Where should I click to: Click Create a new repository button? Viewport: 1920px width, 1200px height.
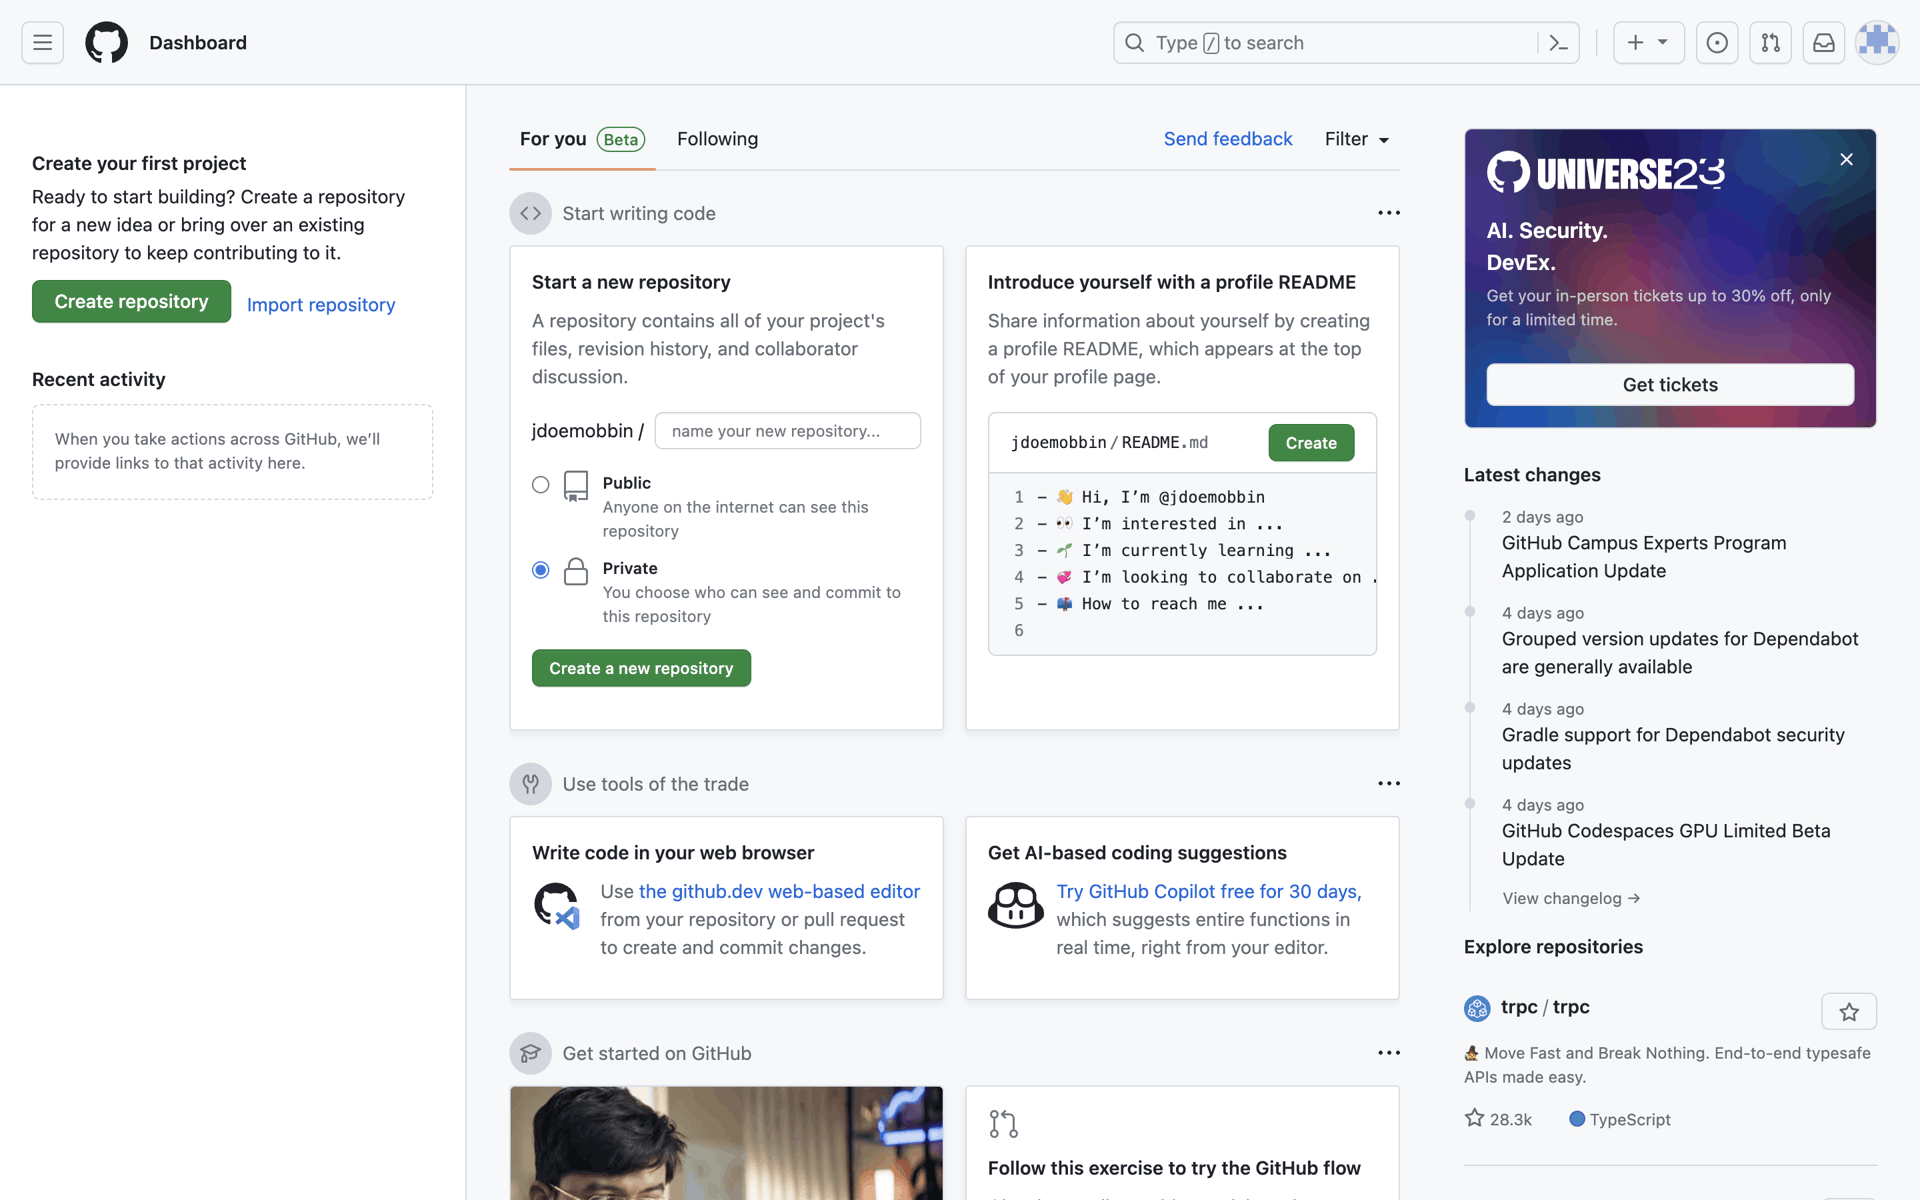tap(641, 668)
